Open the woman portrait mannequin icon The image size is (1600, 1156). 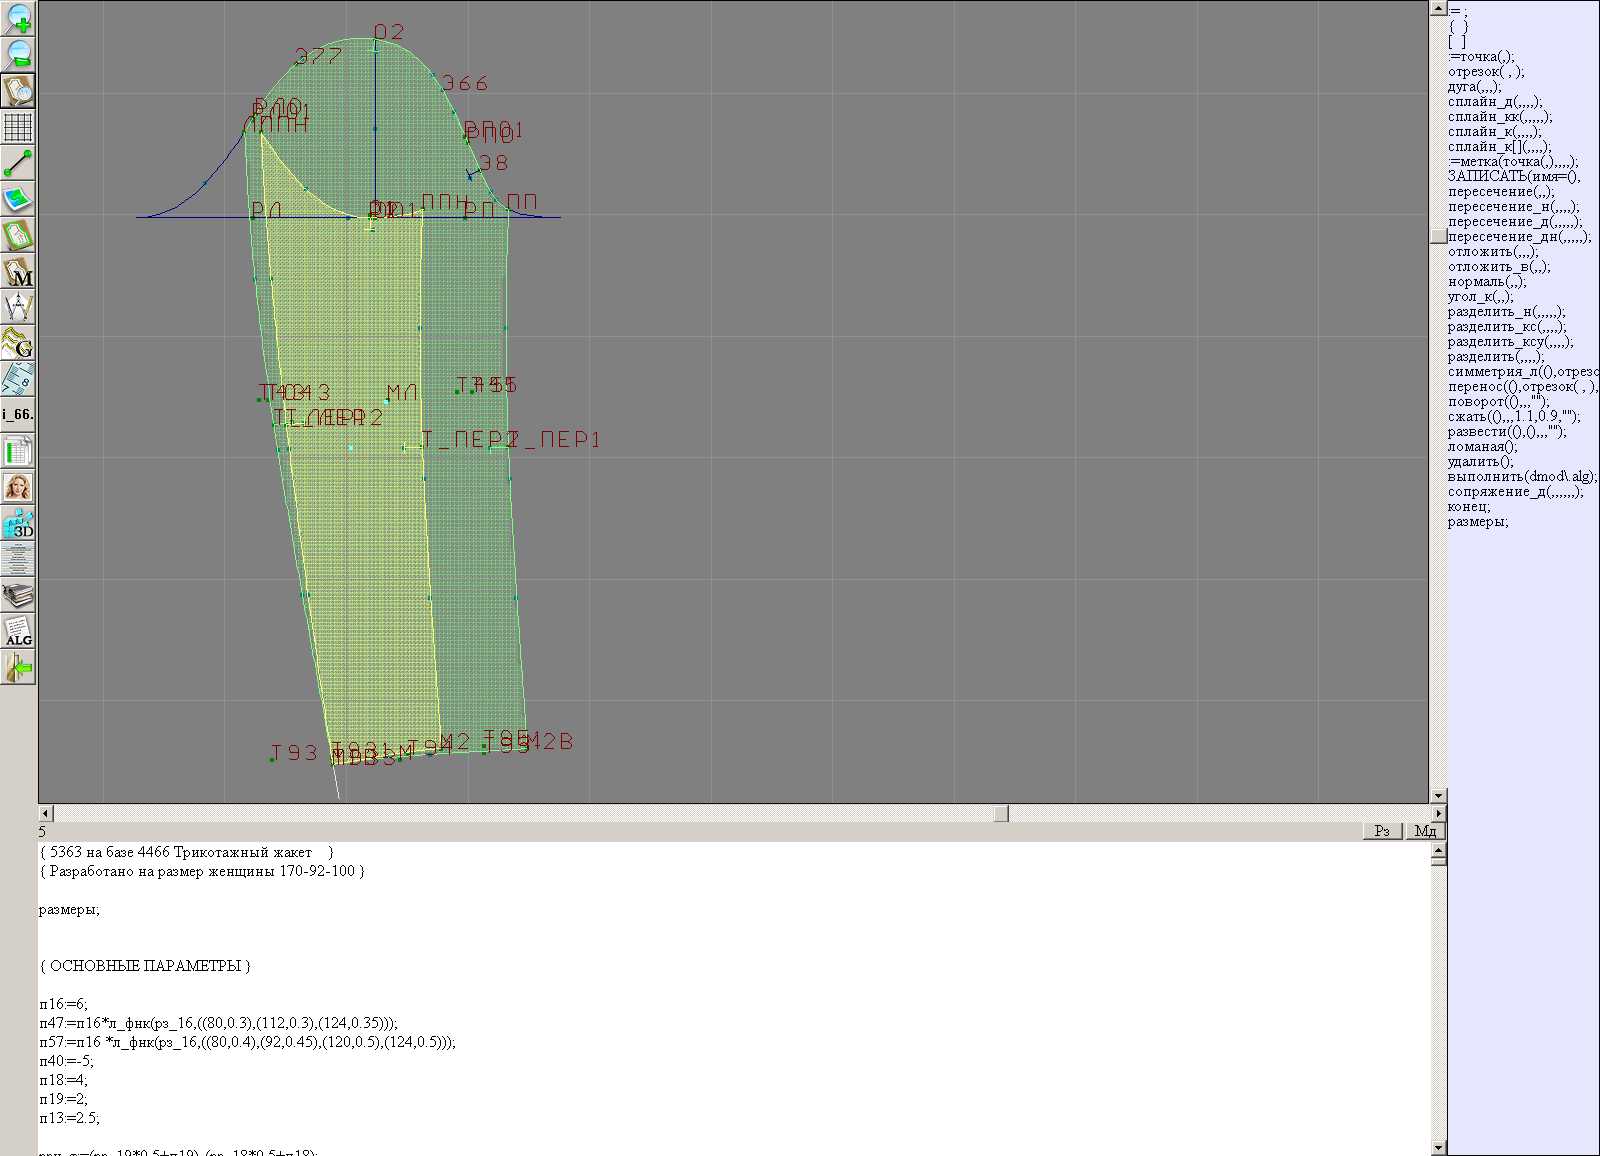(18, 487)
